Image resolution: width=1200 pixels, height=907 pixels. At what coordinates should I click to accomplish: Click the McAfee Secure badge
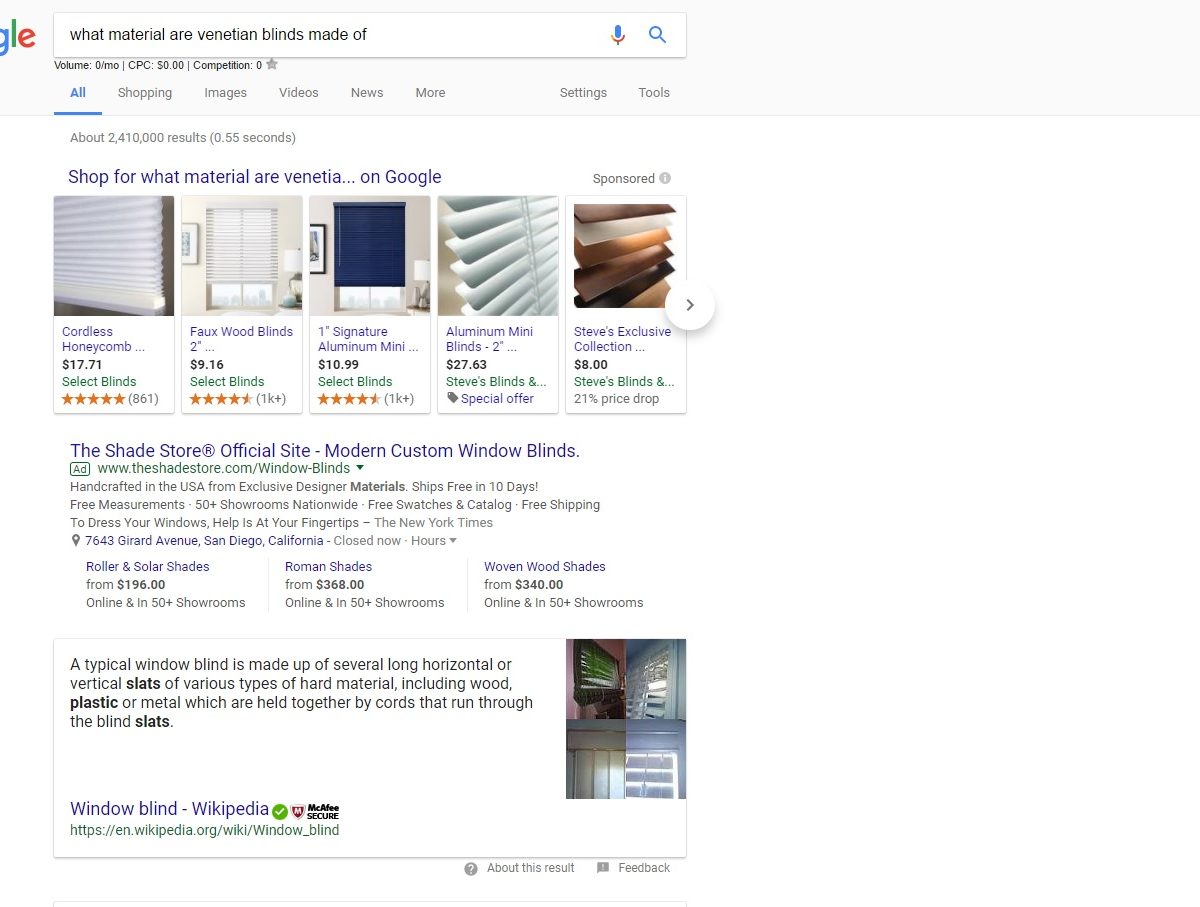(316, 811)
